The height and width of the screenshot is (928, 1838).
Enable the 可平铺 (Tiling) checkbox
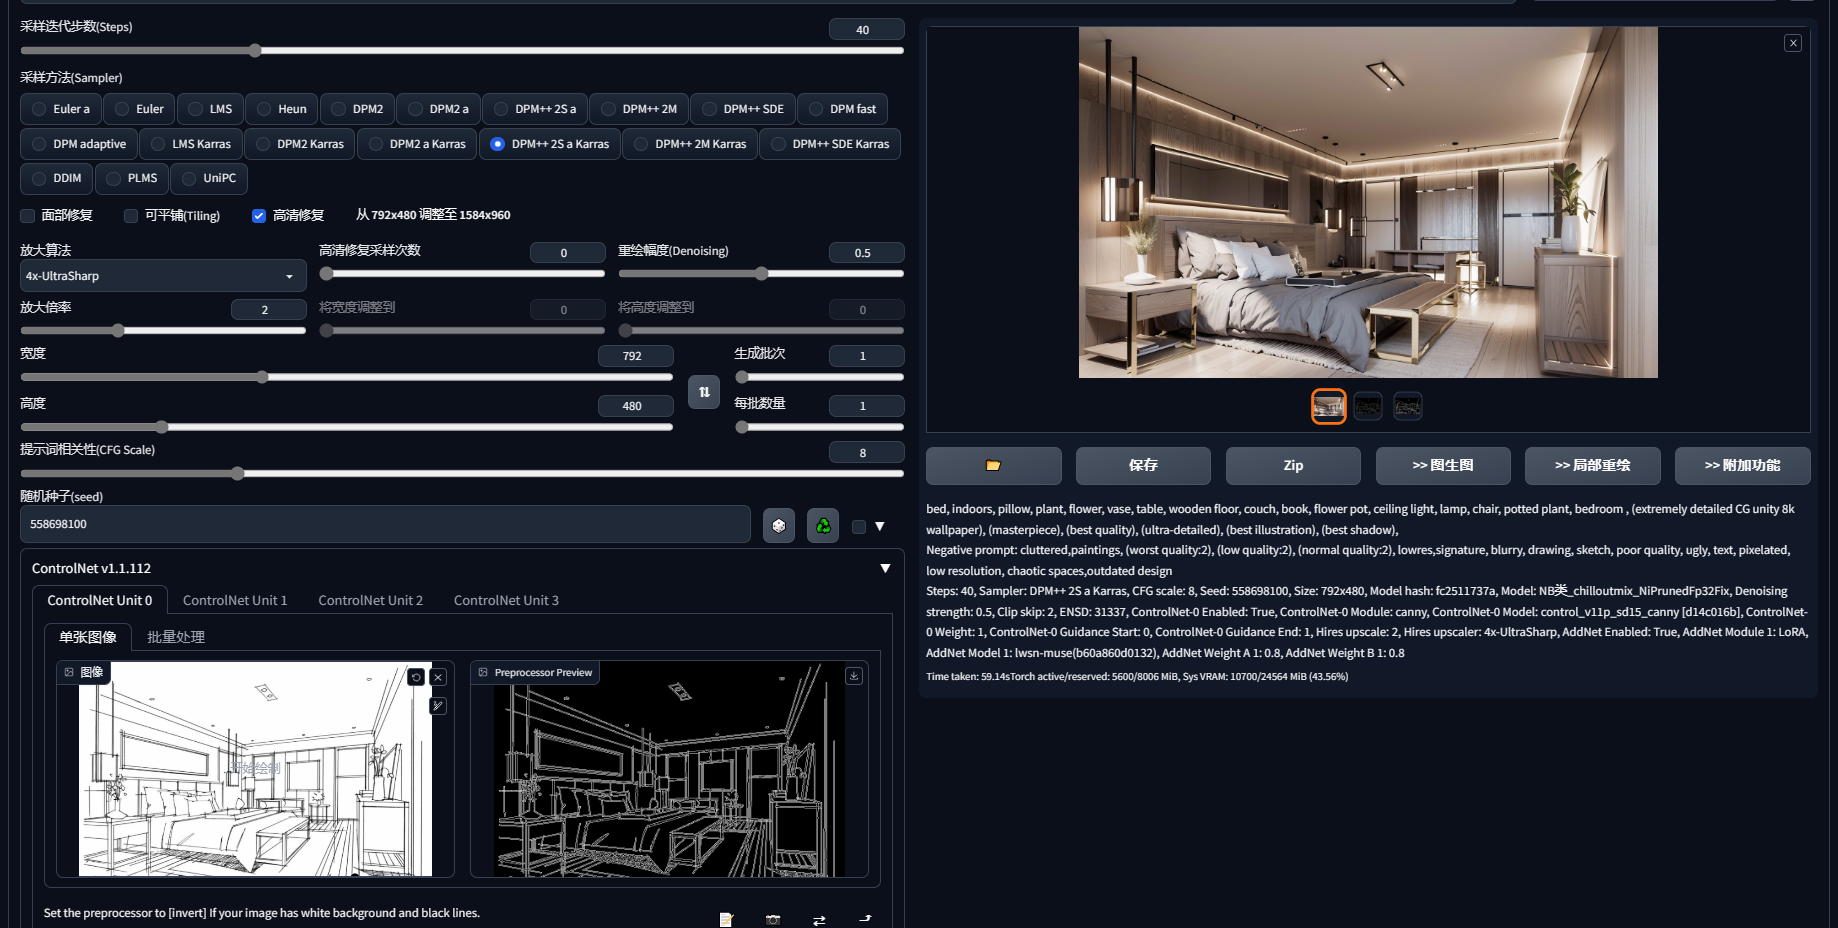click(131, 216)
